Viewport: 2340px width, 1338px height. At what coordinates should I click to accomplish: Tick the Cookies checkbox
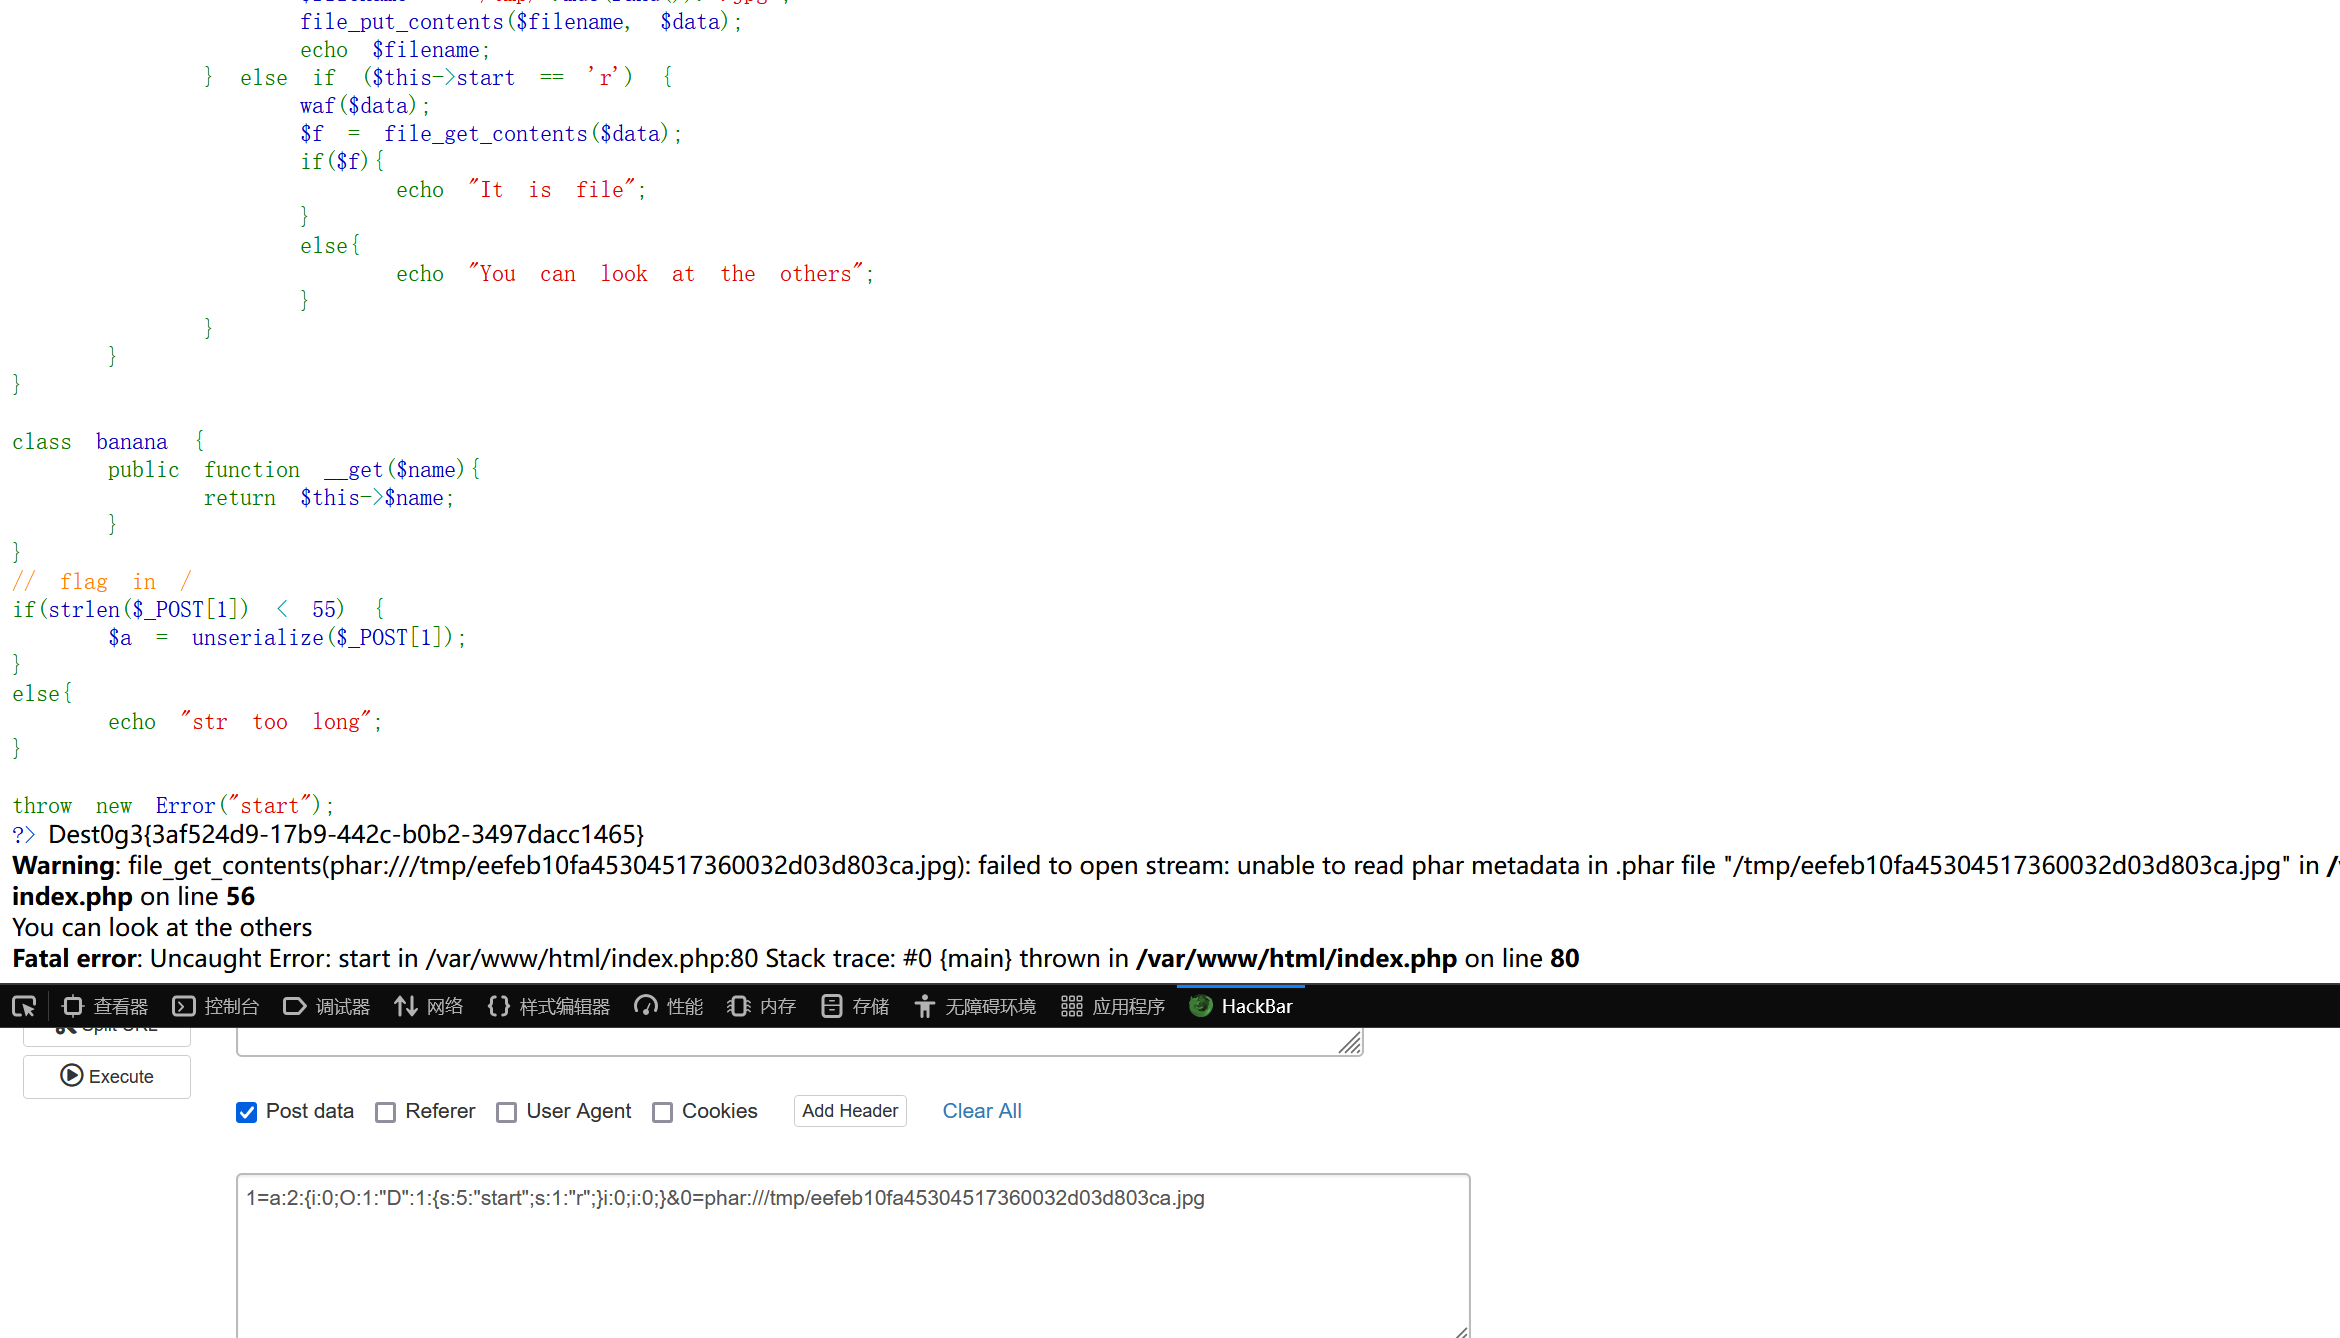tap(662, 1112)
